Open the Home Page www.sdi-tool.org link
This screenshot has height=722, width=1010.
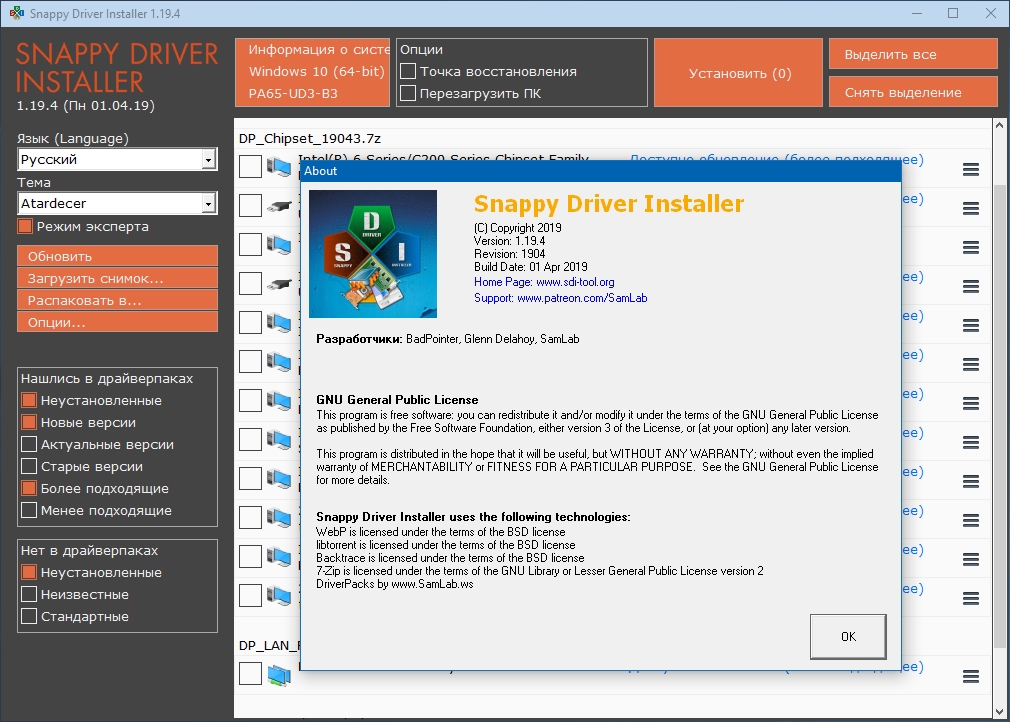click(544, 283)
